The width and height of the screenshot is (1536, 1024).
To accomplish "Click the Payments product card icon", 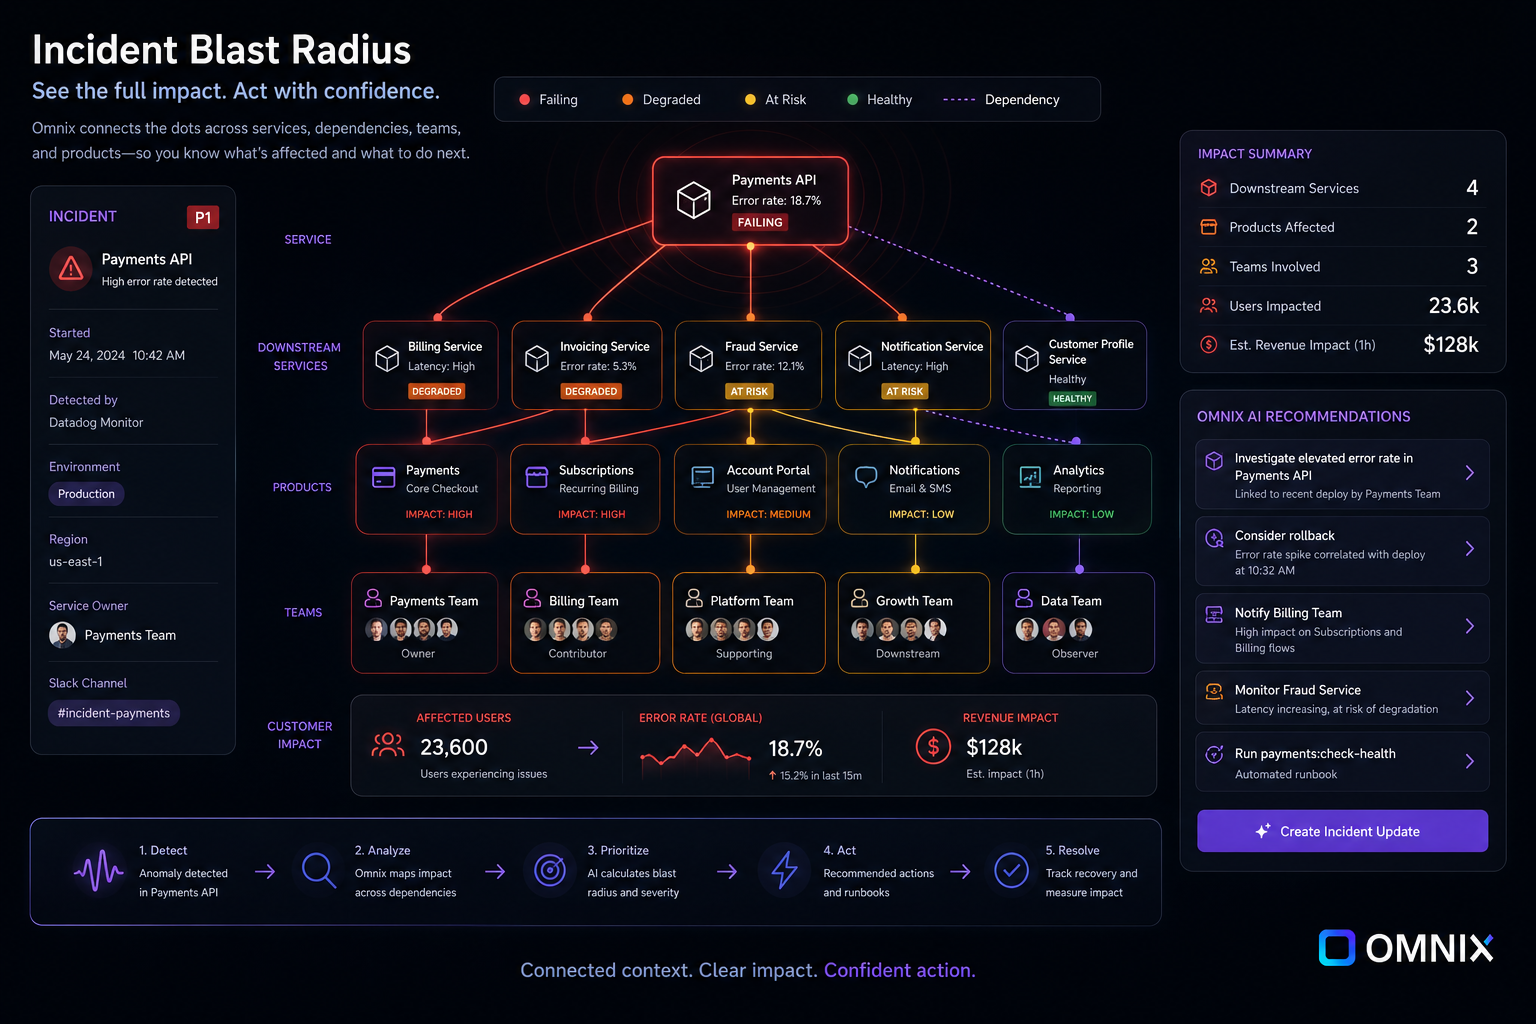I will [x=384, y=477].
